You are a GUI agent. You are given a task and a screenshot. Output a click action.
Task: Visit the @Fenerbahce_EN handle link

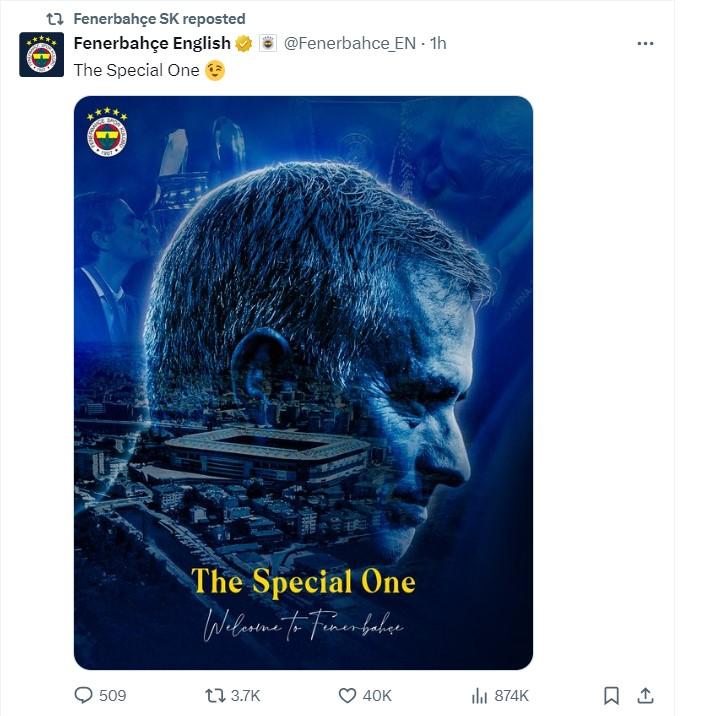(350, 44)
